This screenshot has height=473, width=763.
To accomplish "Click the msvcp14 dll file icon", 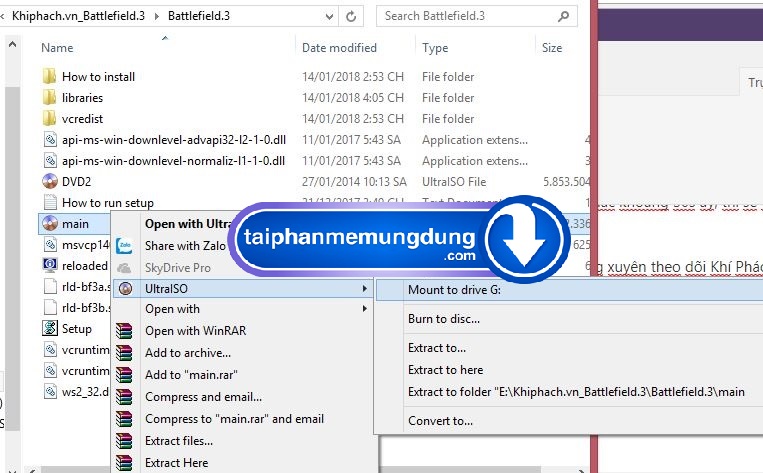I will tap(50, 244).
